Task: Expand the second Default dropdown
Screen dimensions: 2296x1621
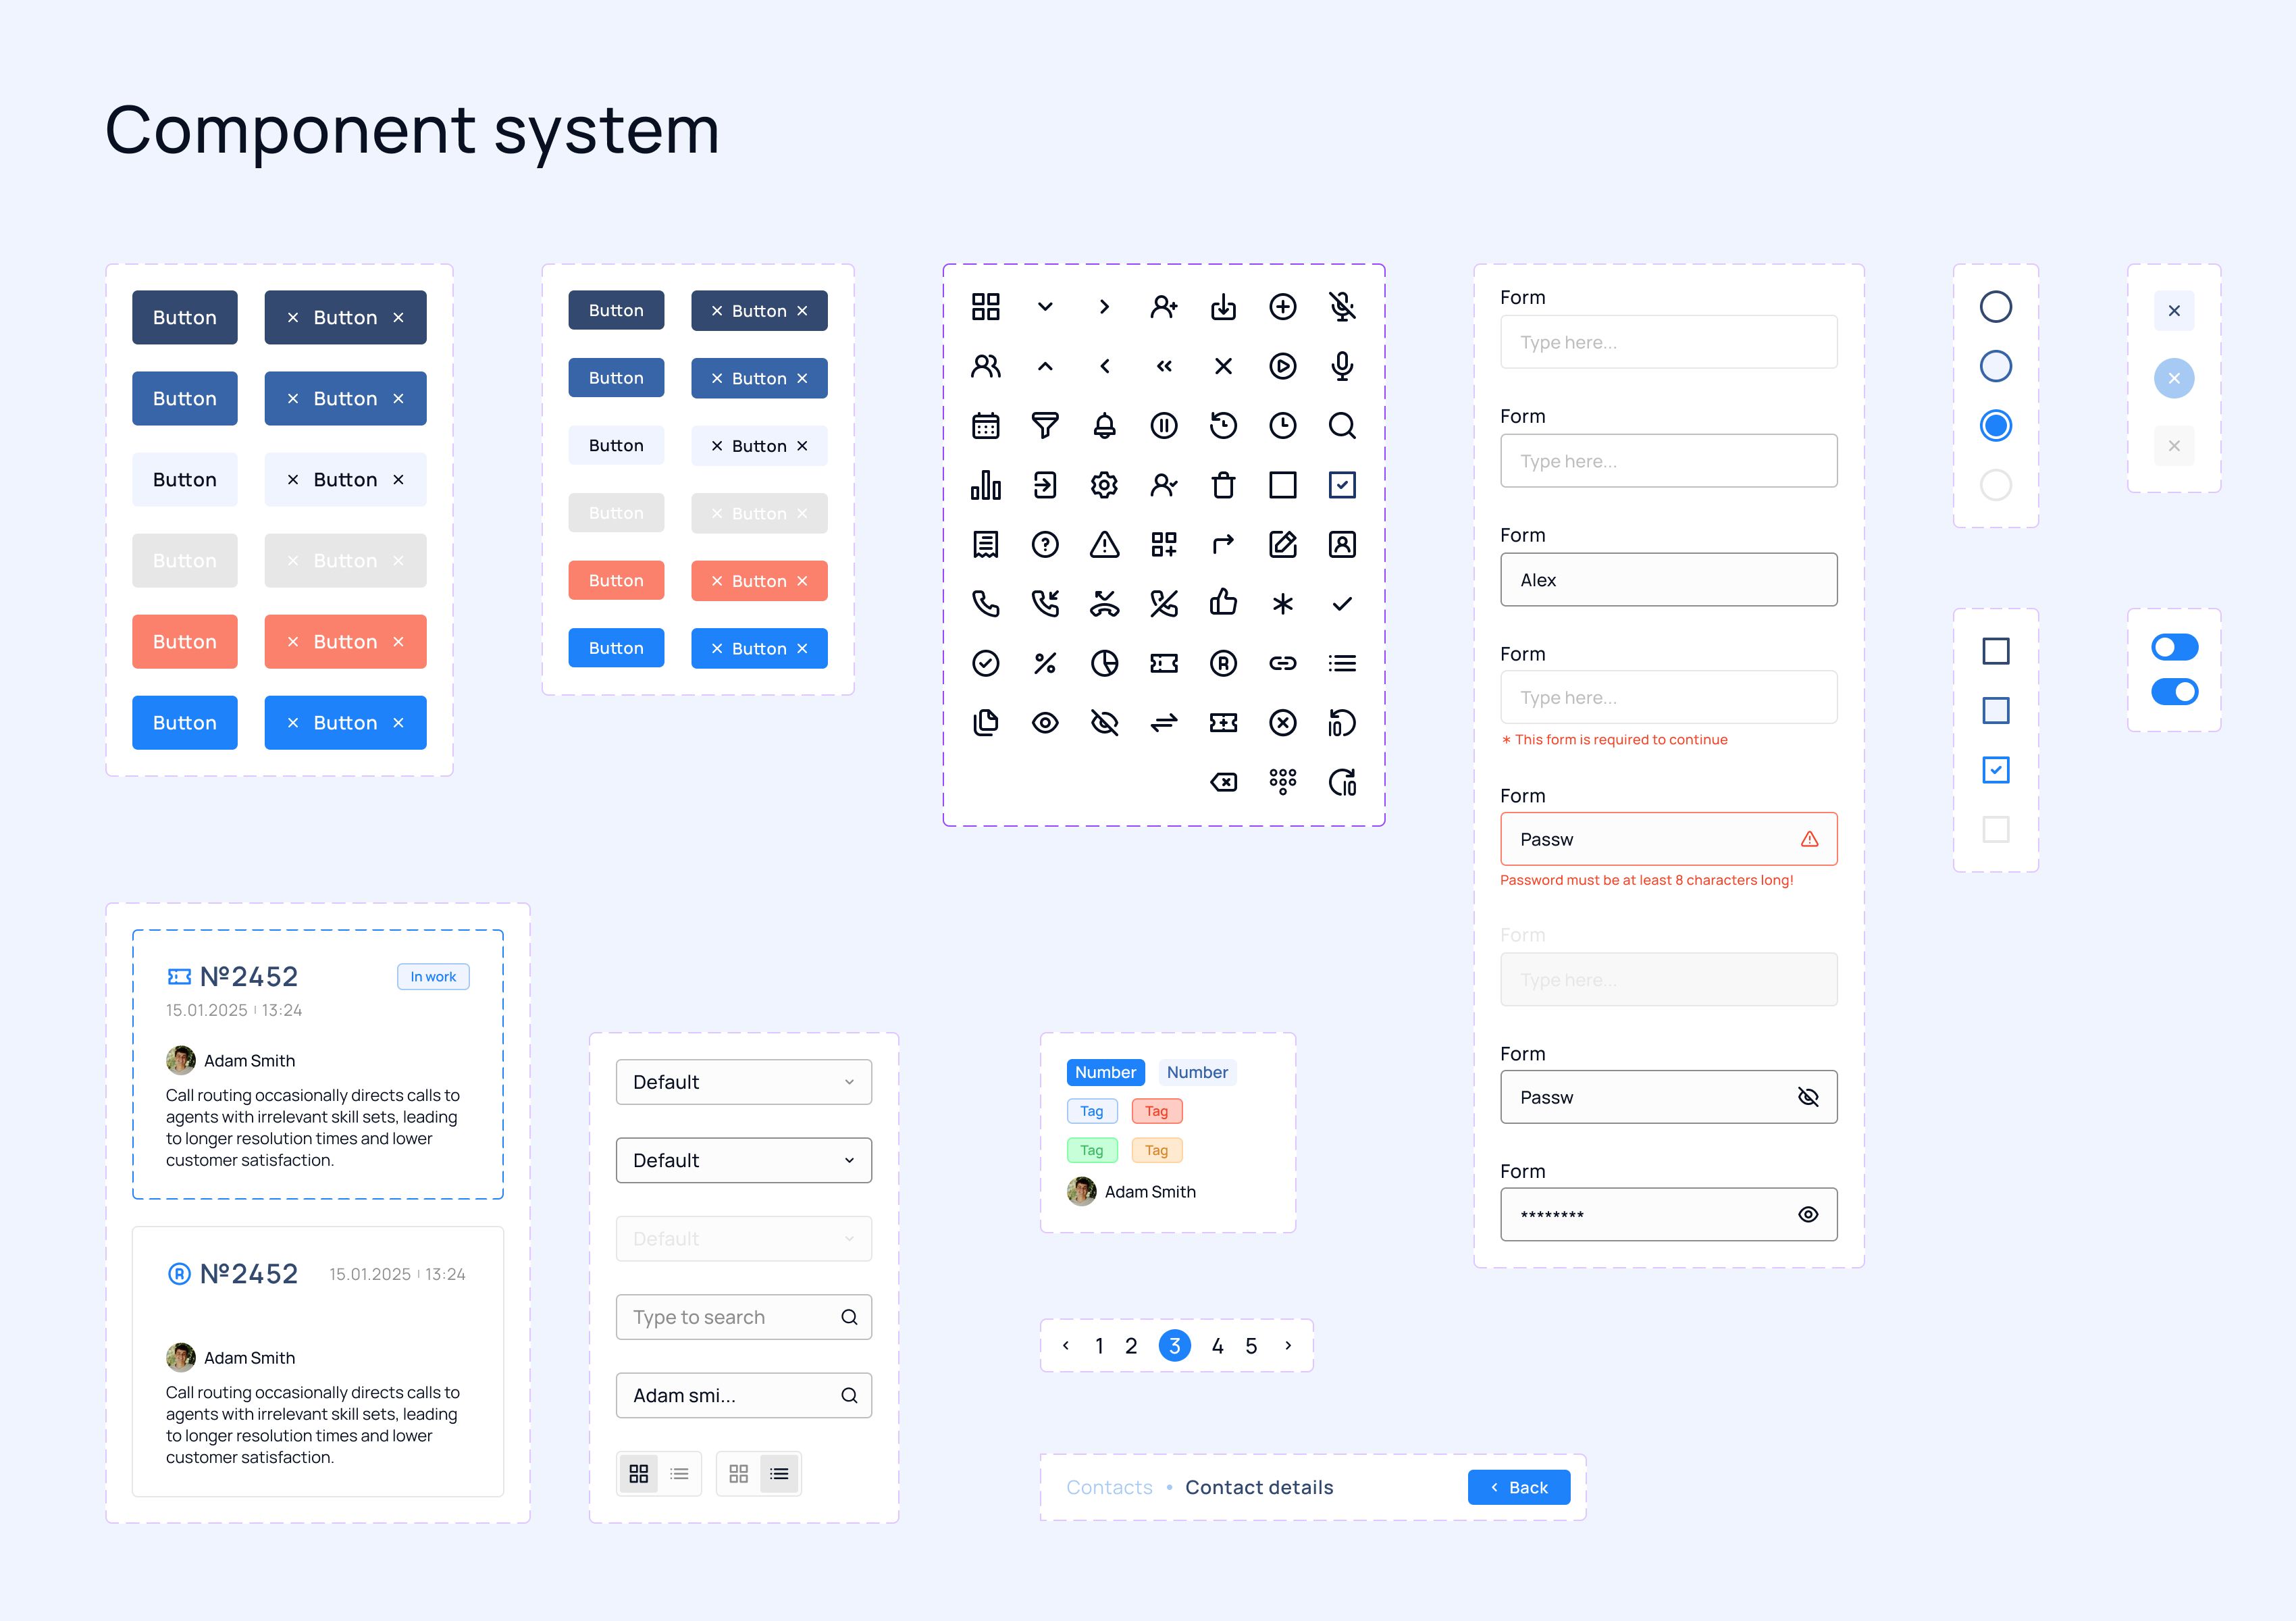Action: click(744, 1160)
